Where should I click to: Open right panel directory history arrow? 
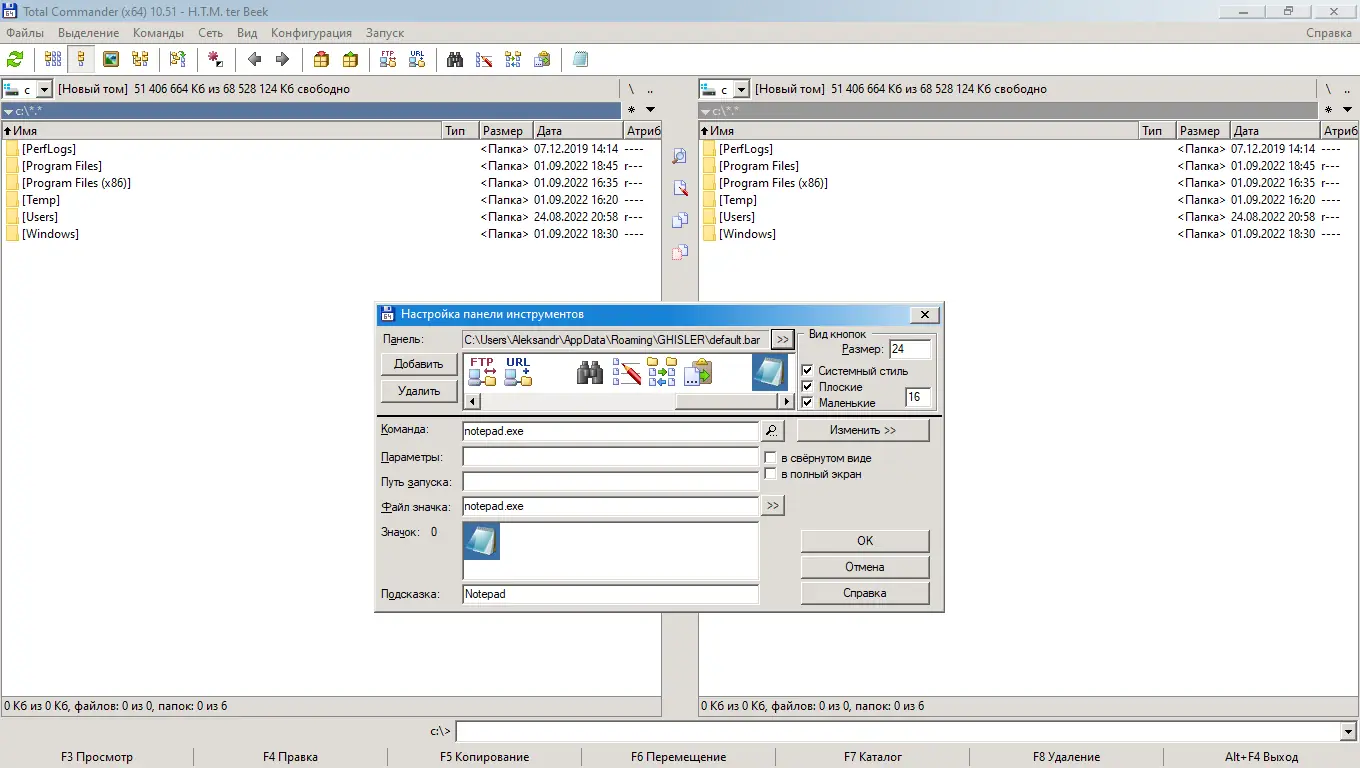pos(1348,110)
